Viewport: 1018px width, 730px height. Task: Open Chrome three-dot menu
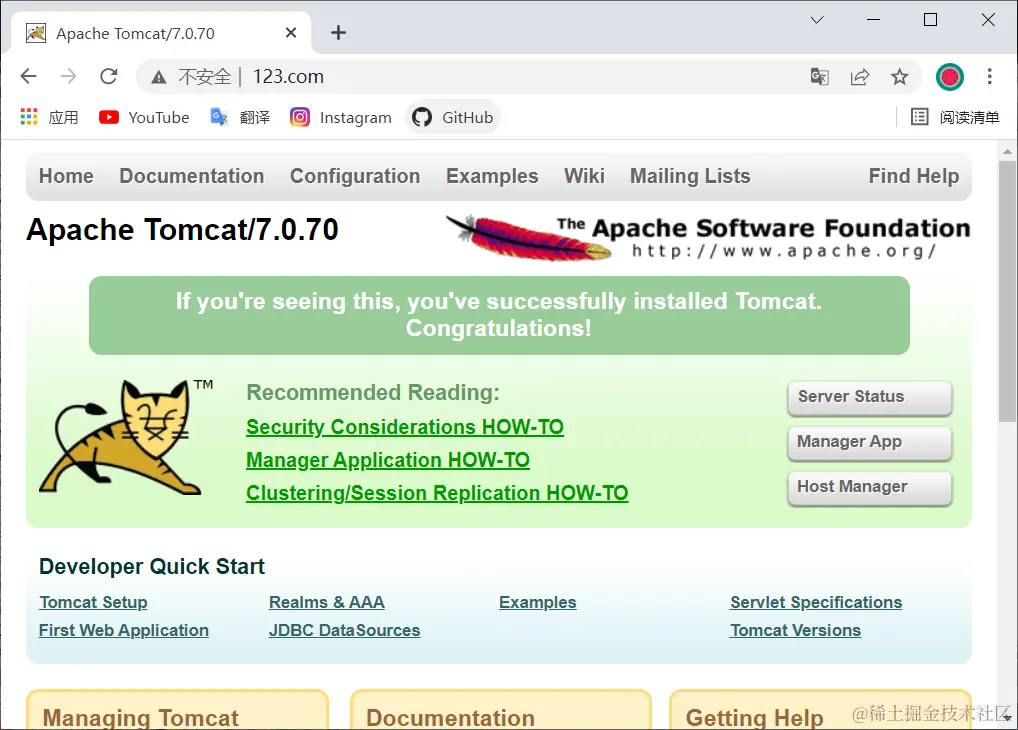pyautogui.click(x=989, y=77)
